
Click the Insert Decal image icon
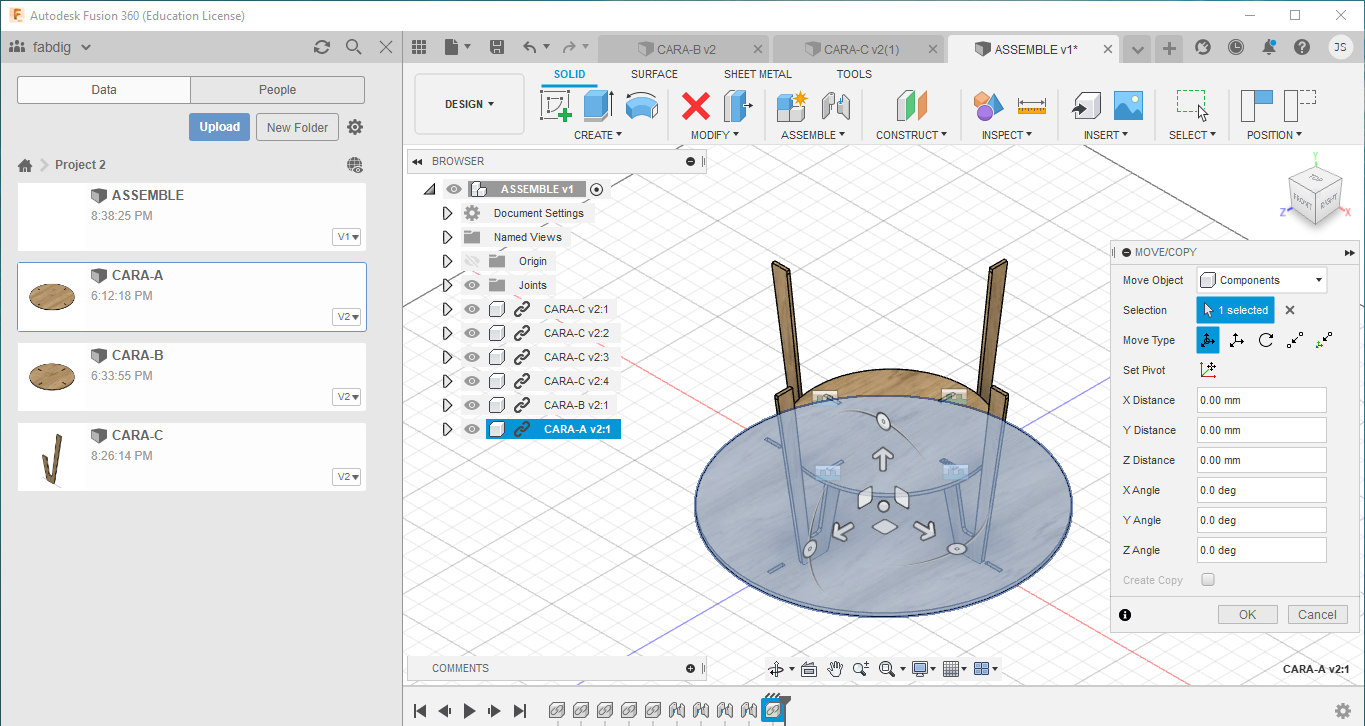click(1128, 106)
